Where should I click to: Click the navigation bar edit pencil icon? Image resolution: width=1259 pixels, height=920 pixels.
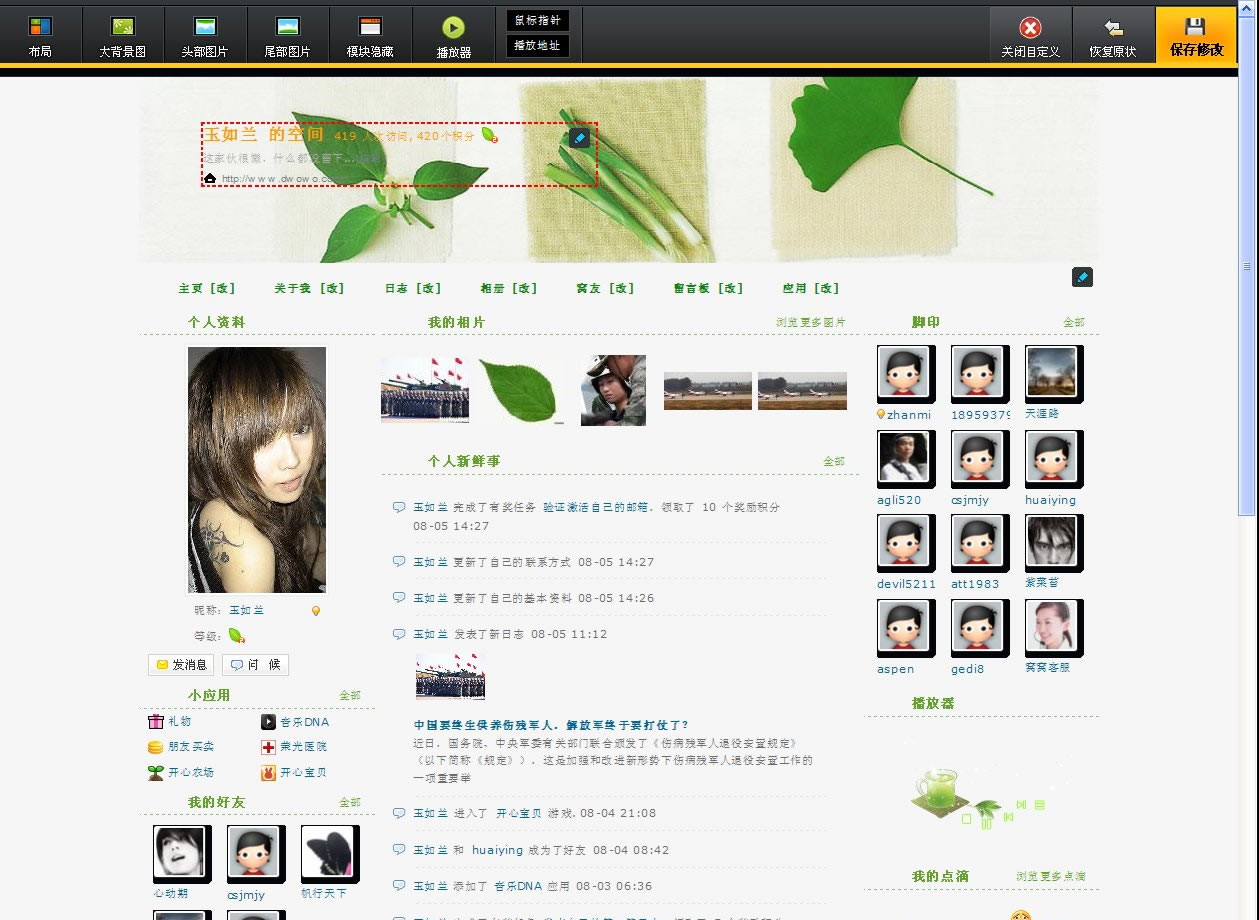pyautogui.click(x=1082, y=277)
